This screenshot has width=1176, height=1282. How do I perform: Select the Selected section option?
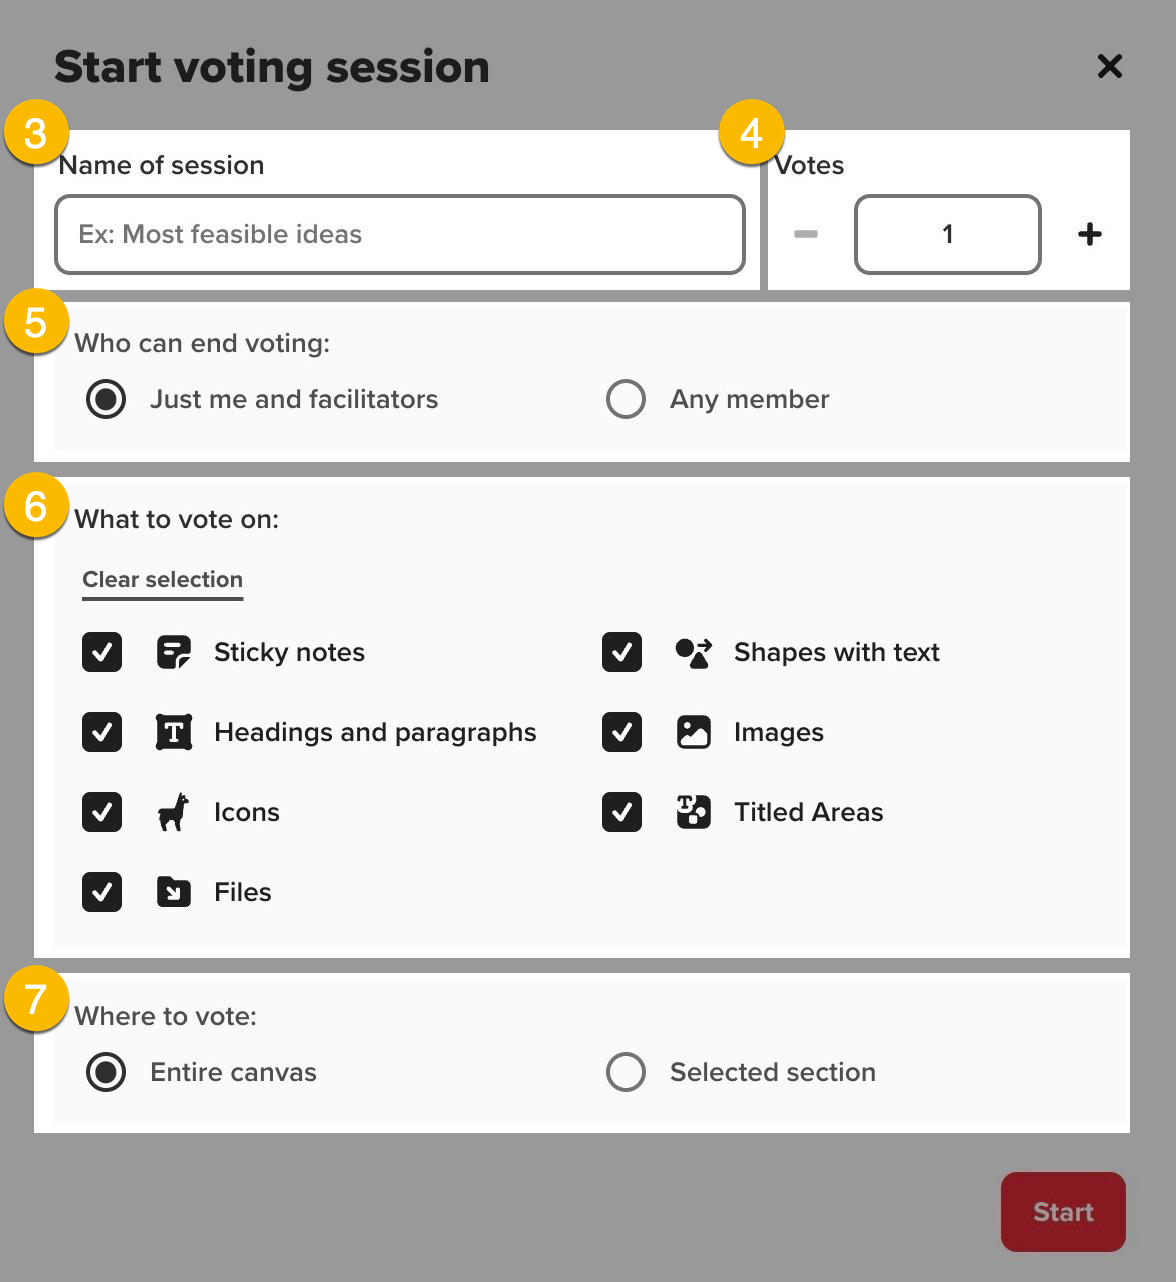[x=626, y=1072]
